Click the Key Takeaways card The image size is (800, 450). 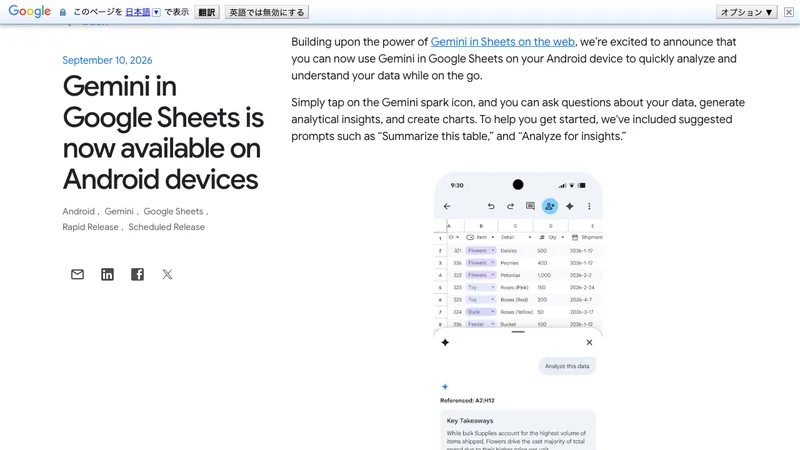[518, 430]
